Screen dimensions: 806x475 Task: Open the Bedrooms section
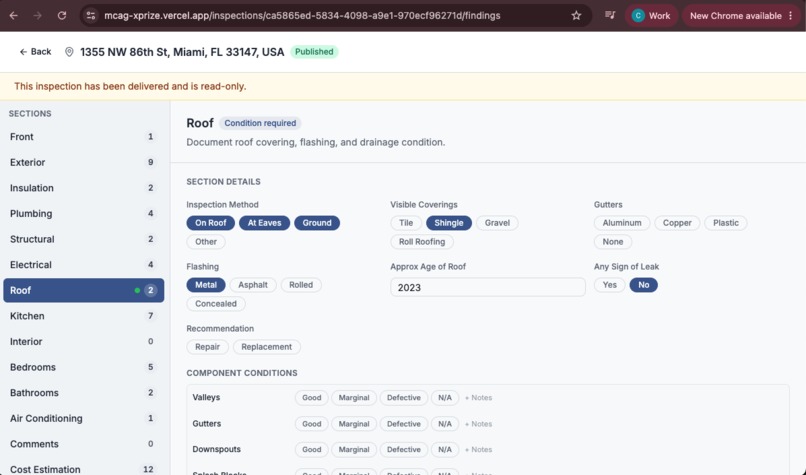83,367
